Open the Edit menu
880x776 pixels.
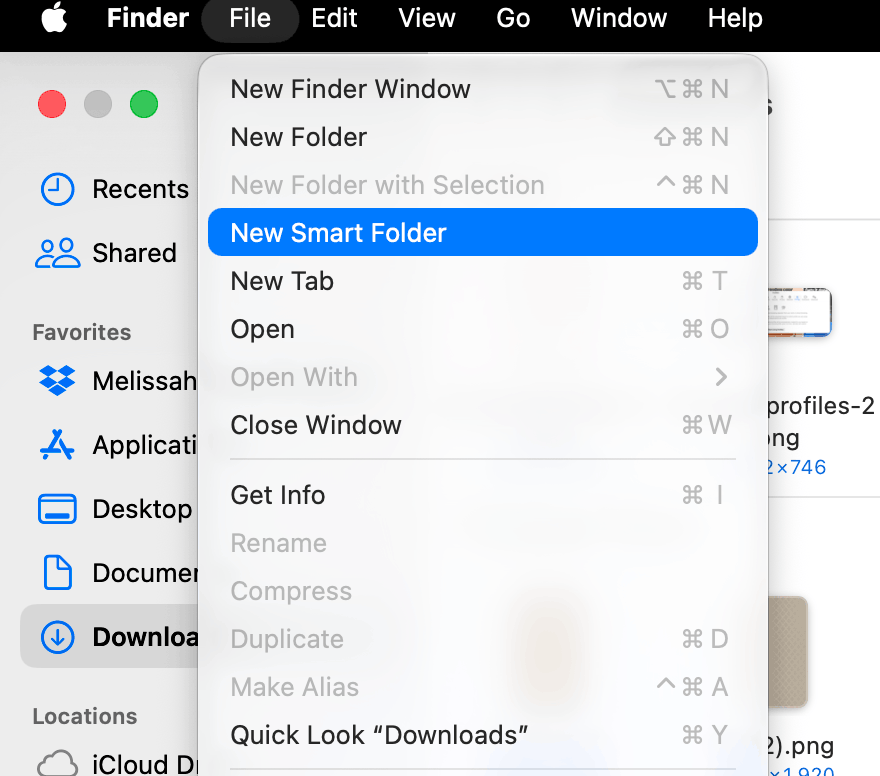[334, 18]
